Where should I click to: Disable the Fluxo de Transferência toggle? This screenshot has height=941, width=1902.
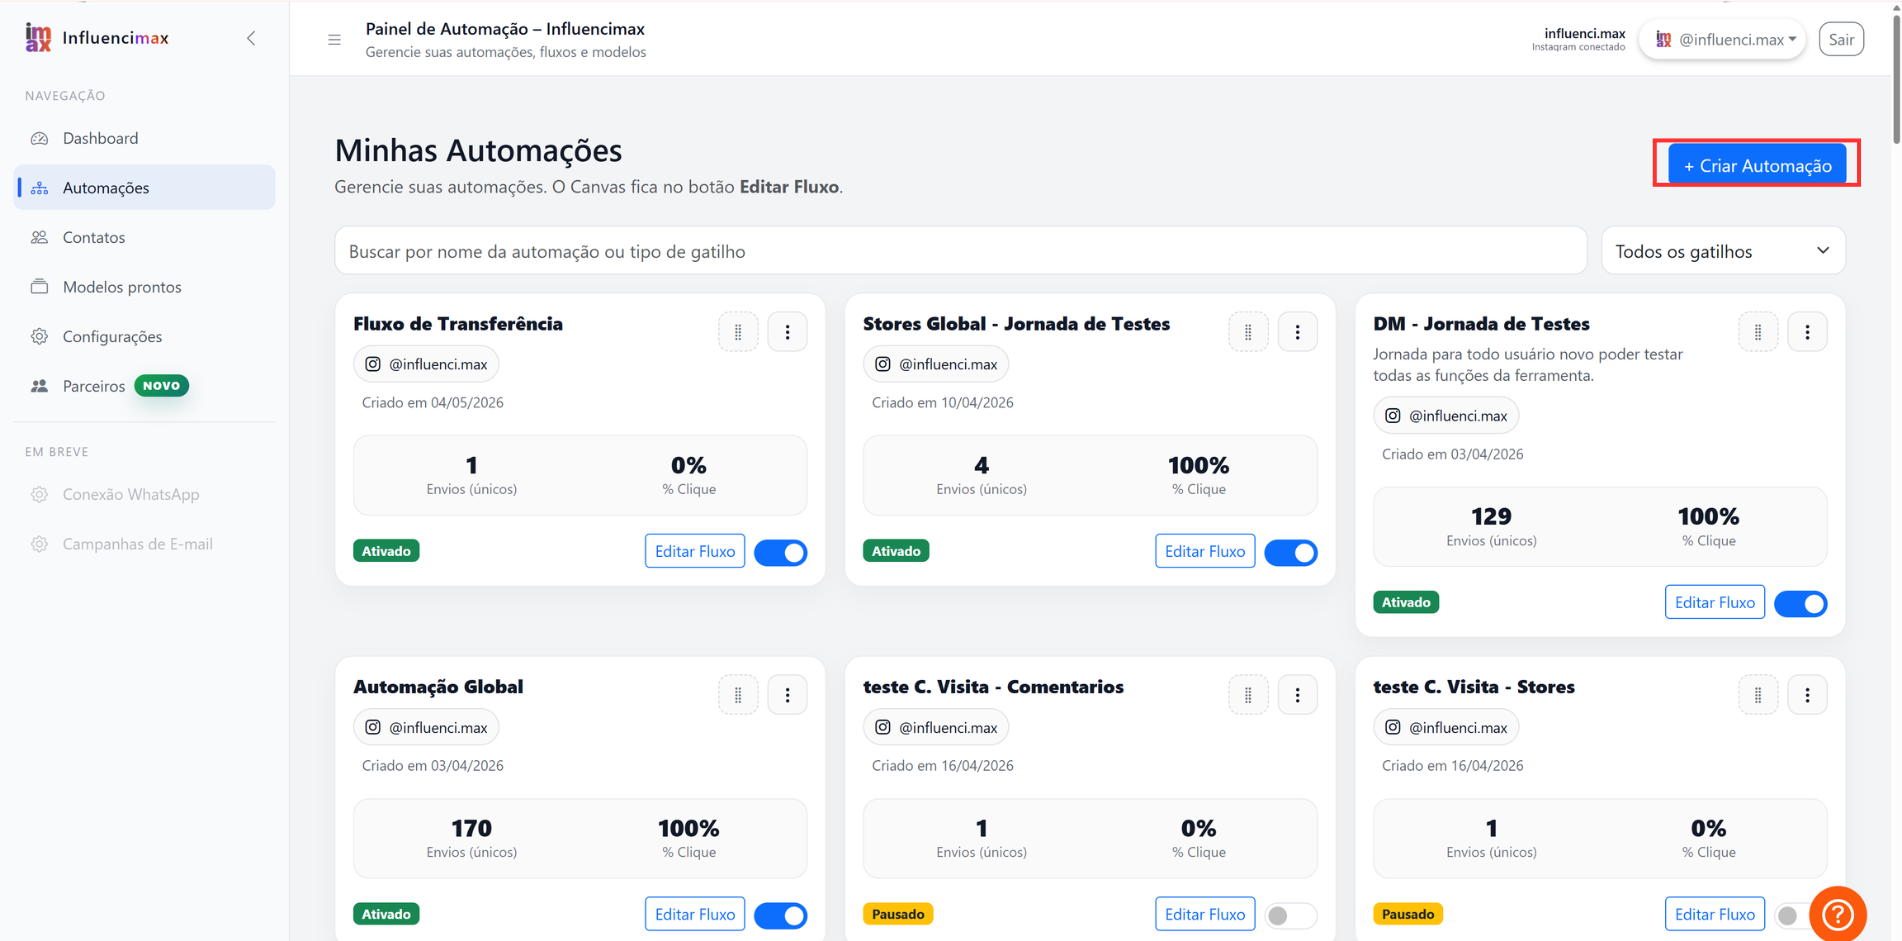pyautogui.click(x=781, y=552)
